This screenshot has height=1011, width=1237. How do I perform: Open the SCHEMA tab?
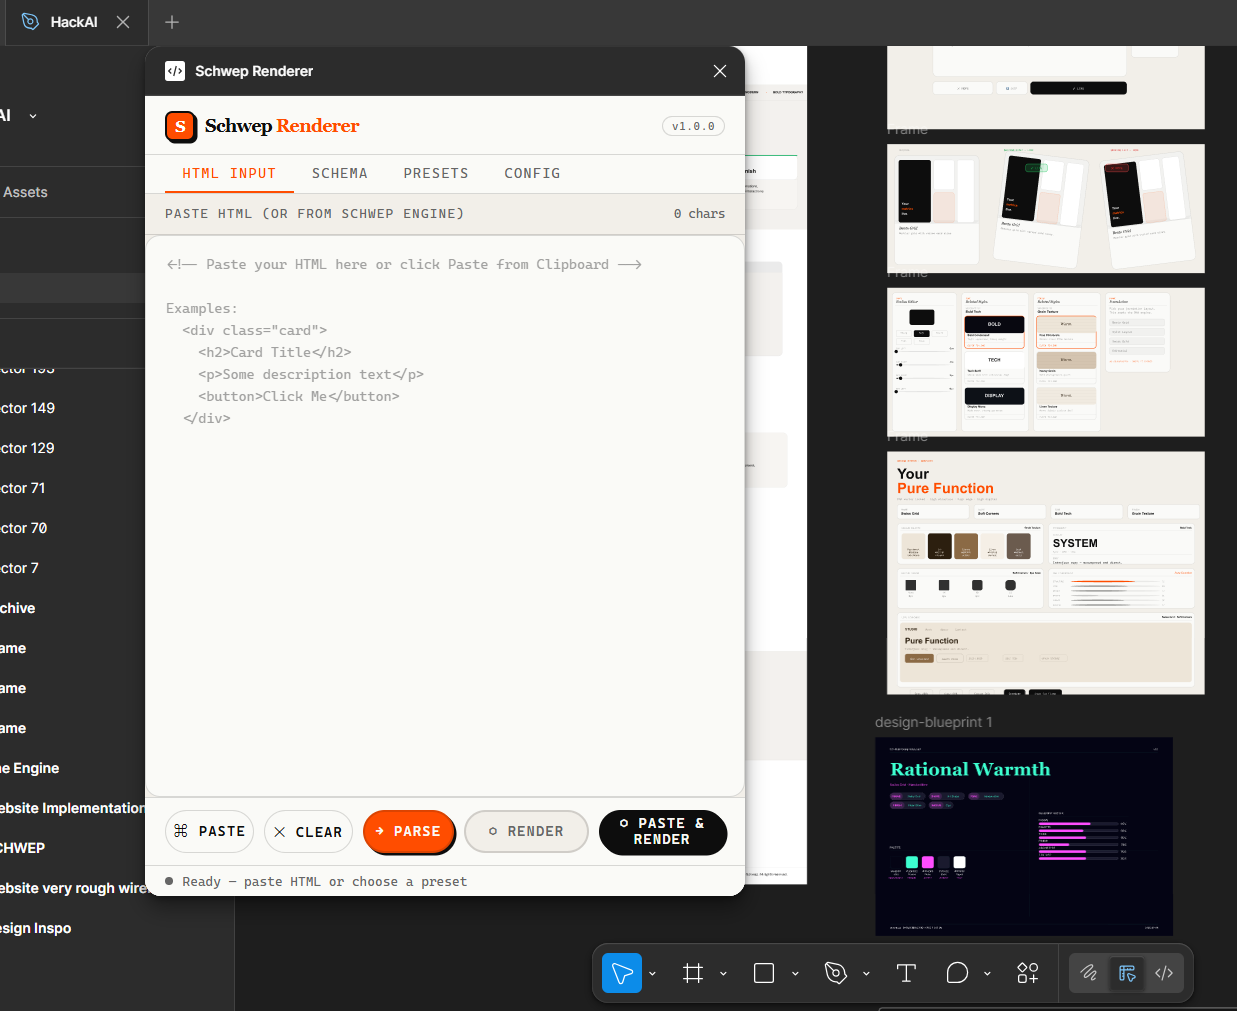pyautogui.click(x=340, y=173)
